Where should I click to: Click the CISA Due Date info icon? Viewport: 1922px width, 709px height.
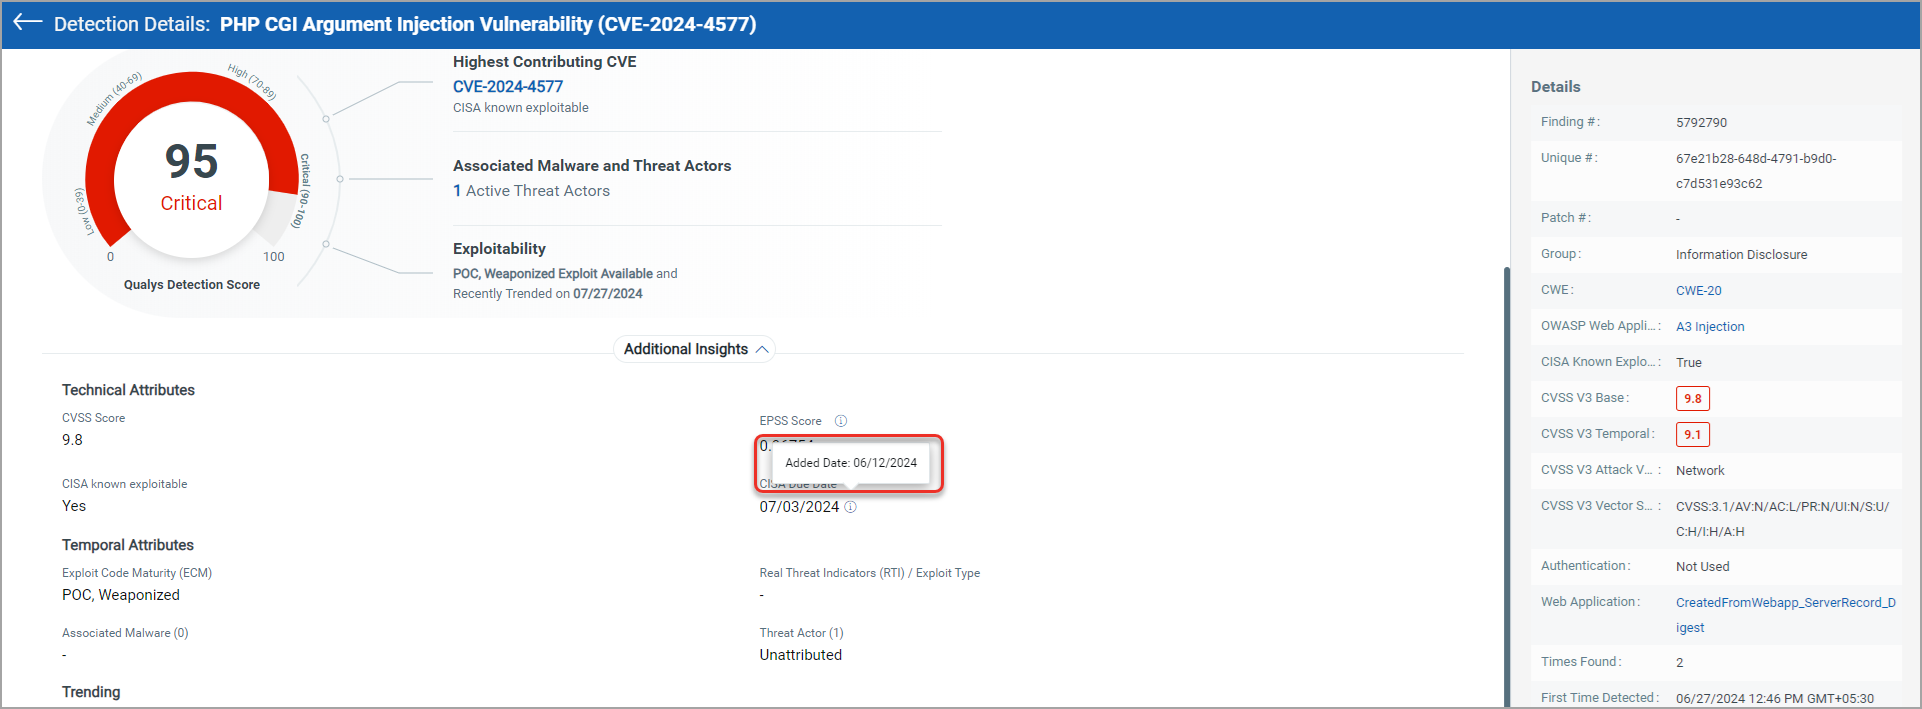pos(851,507)
